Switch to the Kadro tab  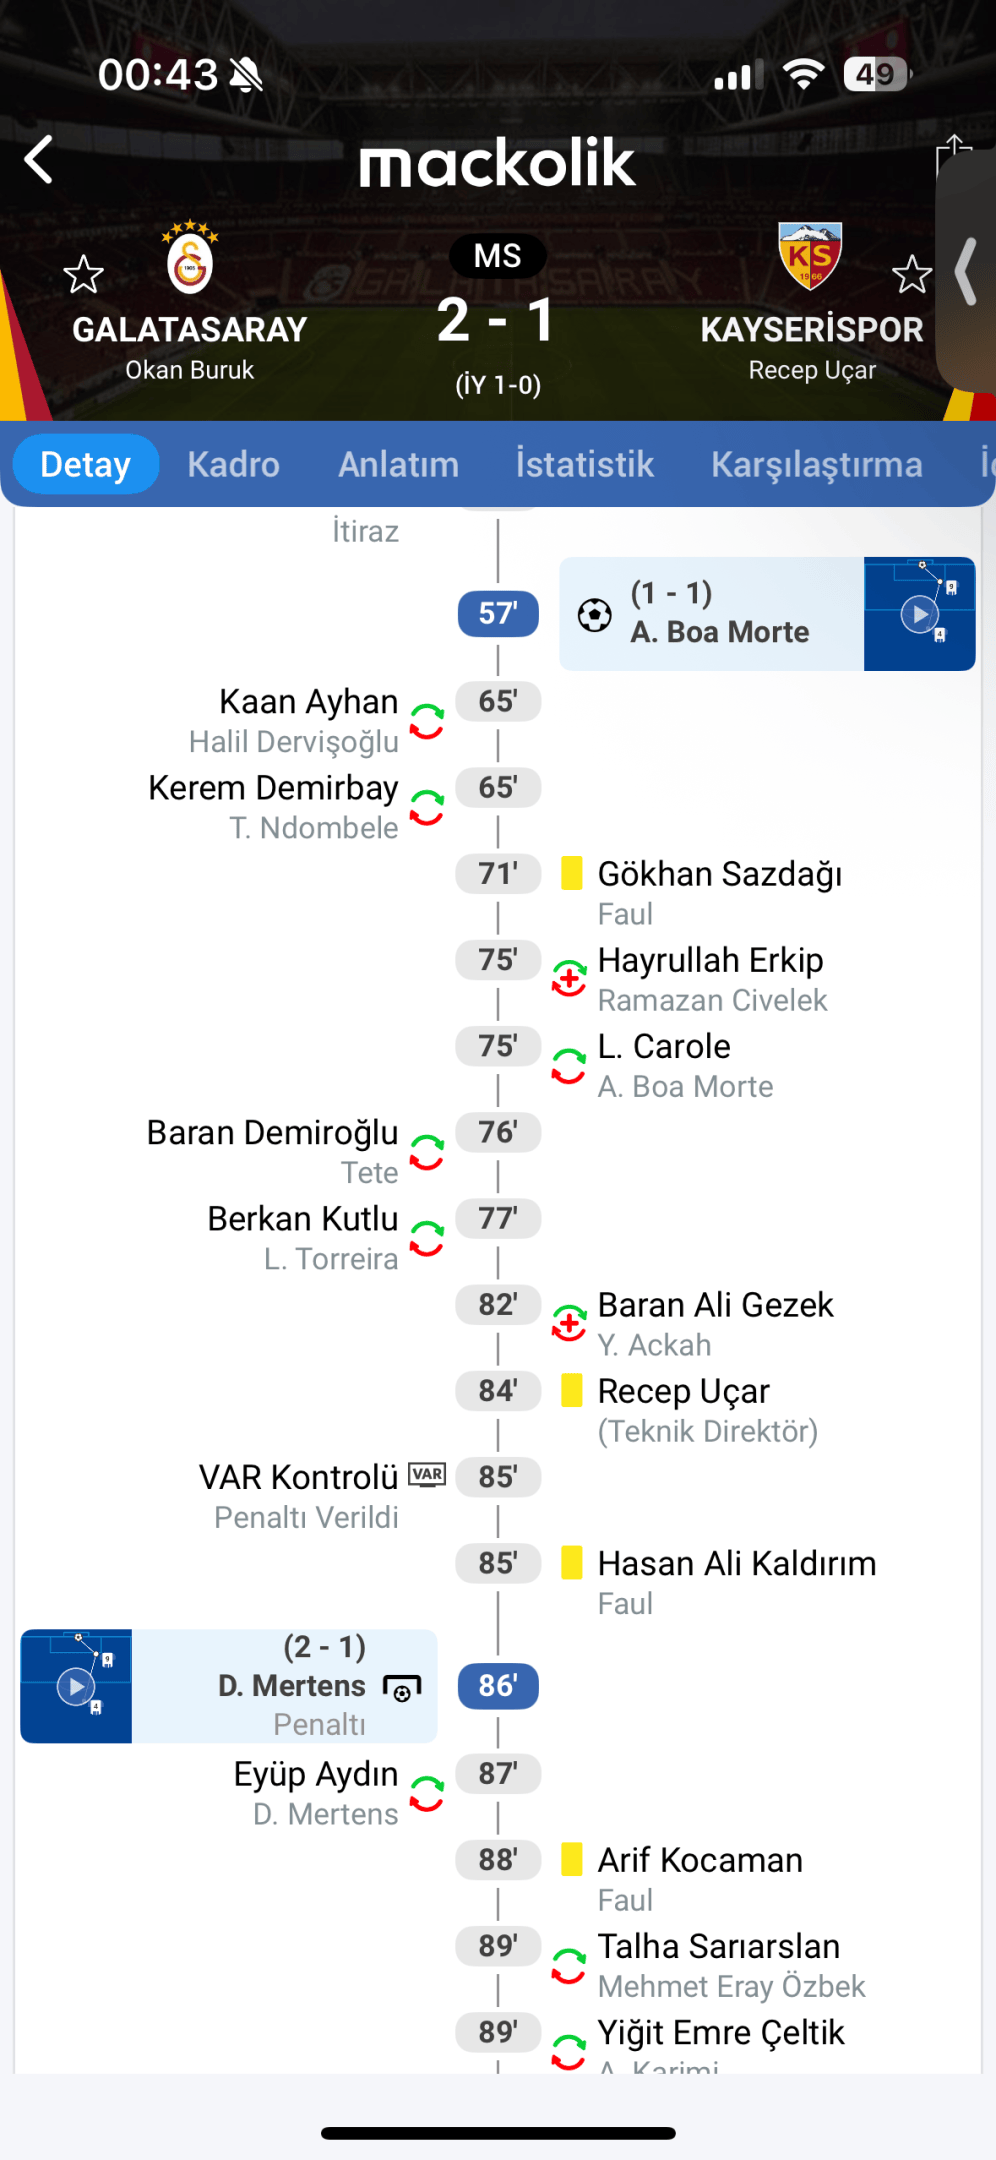233,464
